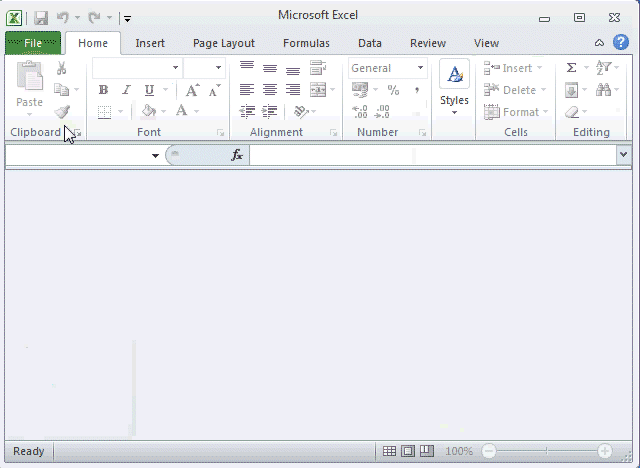
Task: Click the Insert Function fx button
Action: [x=237, y=155]
